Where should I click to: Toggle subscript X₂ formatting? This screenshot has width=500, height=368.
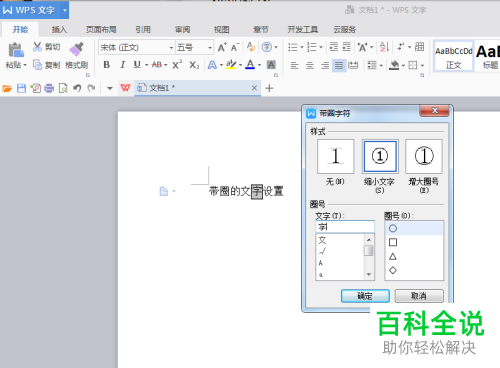194,65
